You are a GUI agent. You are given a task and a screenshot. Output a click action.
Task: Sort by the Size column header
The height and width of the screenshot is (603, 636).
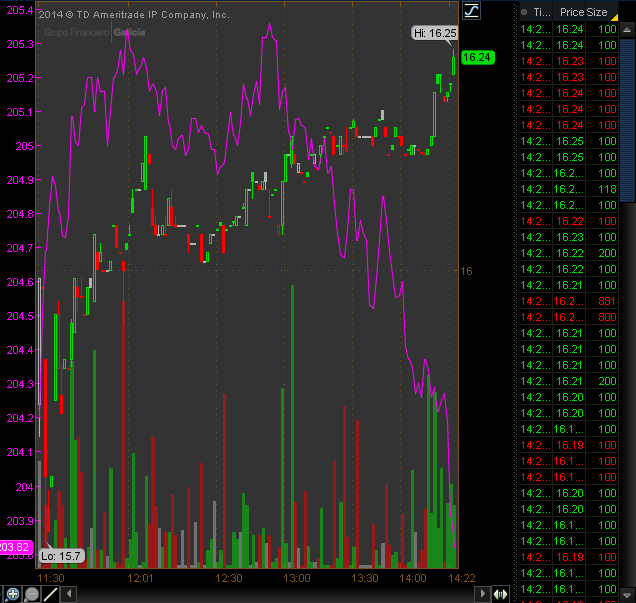[x=595, y=12]
